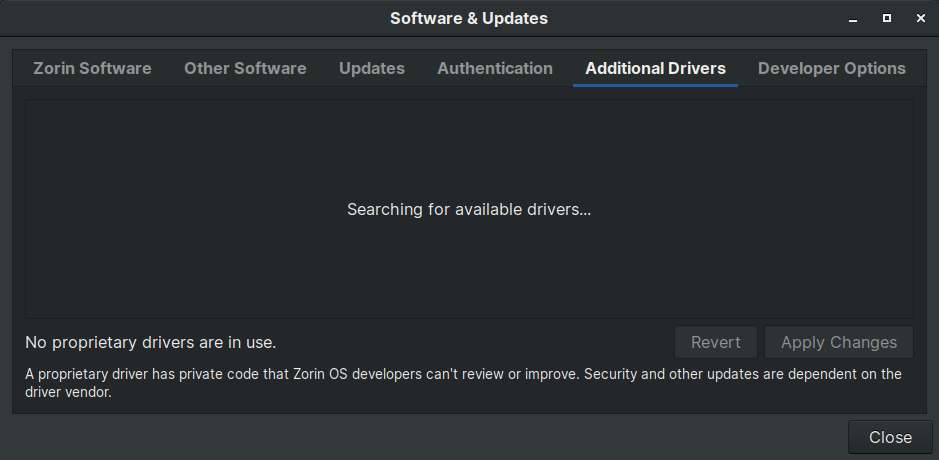Viewport: 939px width, 460px height.
Task: Close the window using the title bar X
Action: [921, 19]
